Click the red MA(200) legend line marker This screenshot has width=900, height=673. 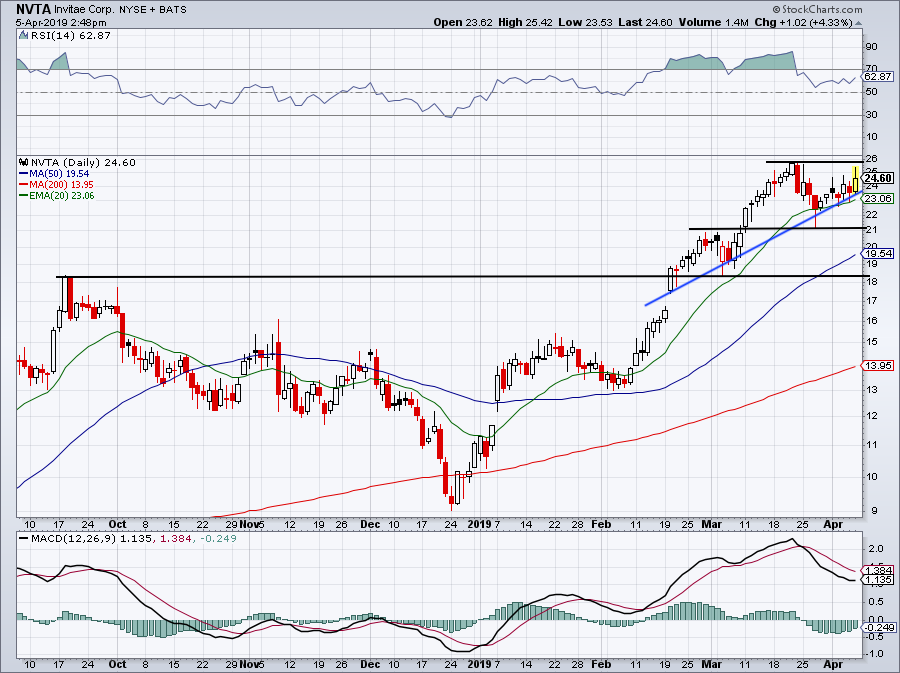[24, 185]
